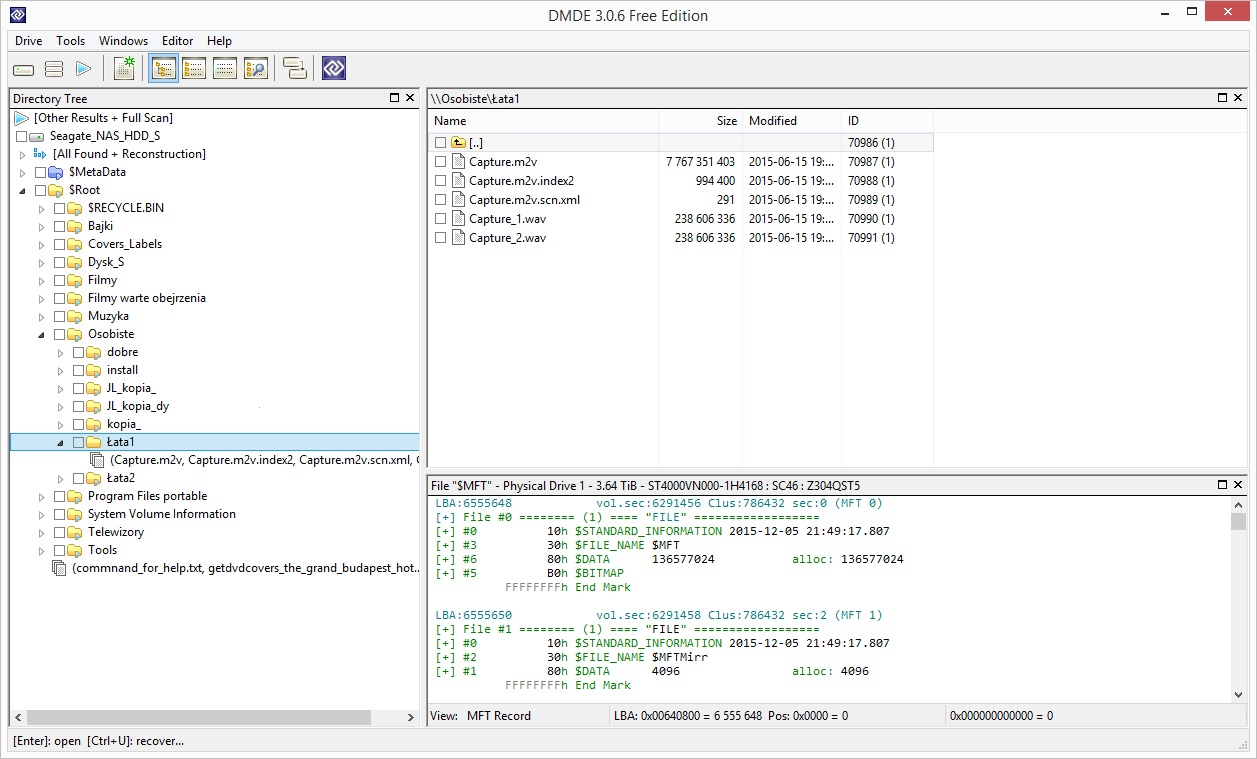The image size is (1257, 759).
Task: Sort files by Size column header
Action: point(700,121)
